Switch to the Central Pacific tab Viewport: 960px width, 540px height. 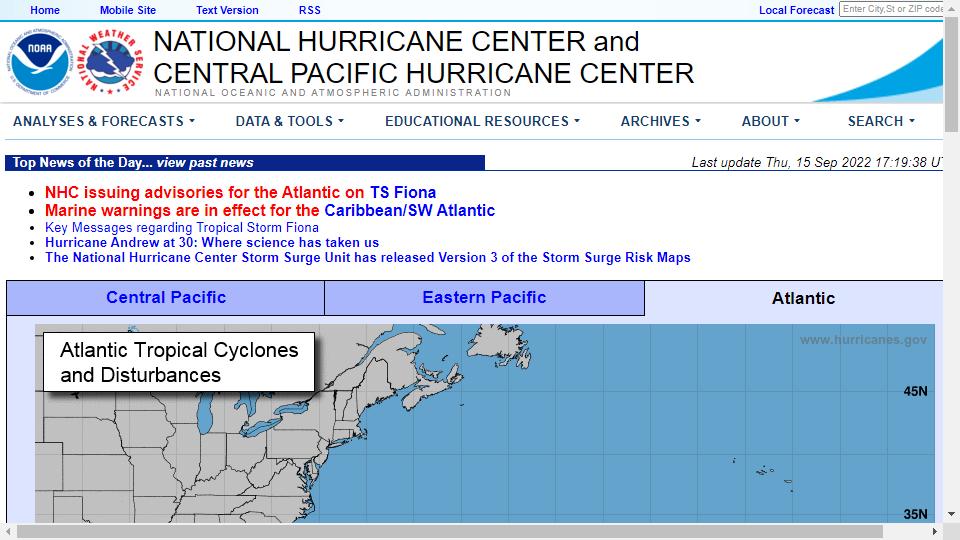166,298
